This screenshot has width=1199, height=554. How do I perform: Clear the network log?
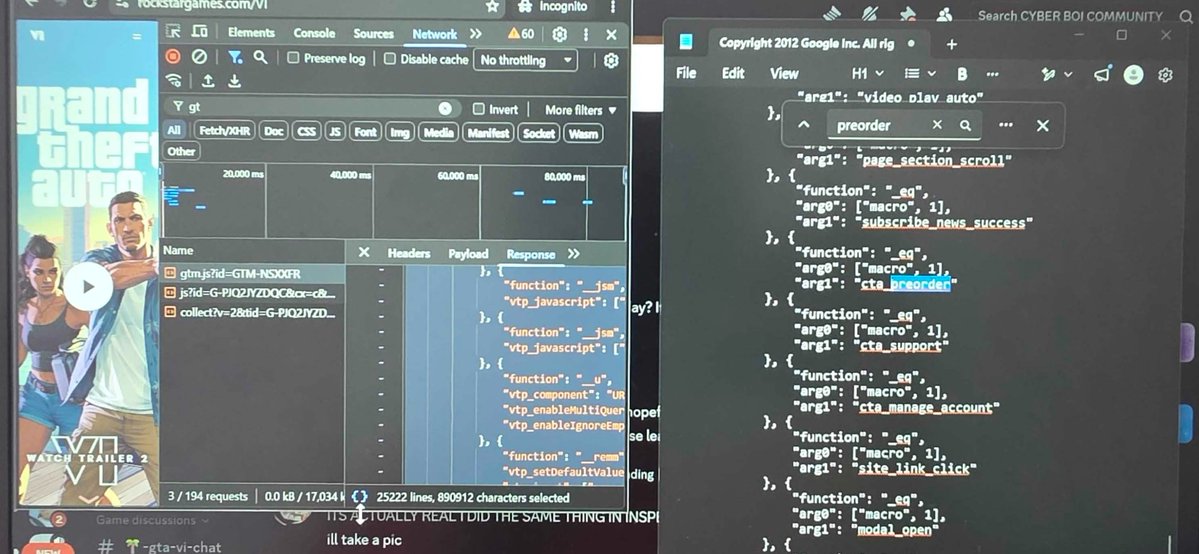pyautogui.click(x=199, y=57)
